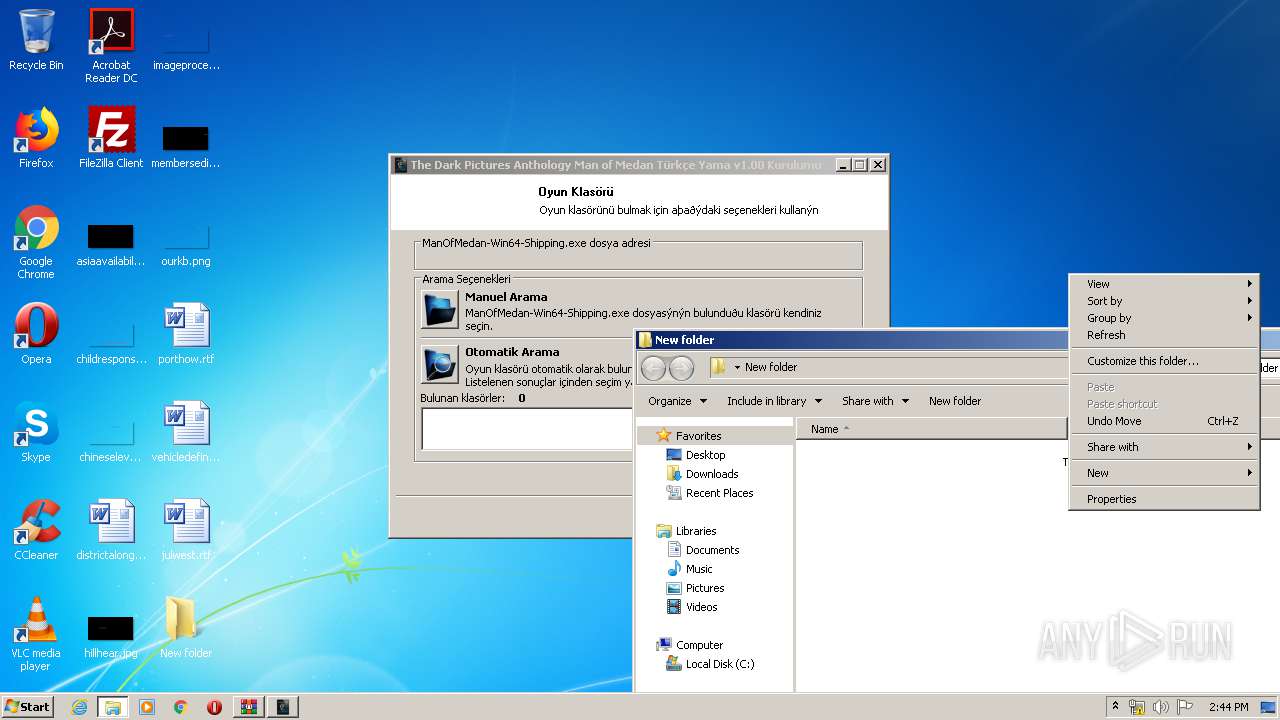Show hidden tray icons arrow
This screenshot has height=720, width=1280.
(x=1116, y=706)
